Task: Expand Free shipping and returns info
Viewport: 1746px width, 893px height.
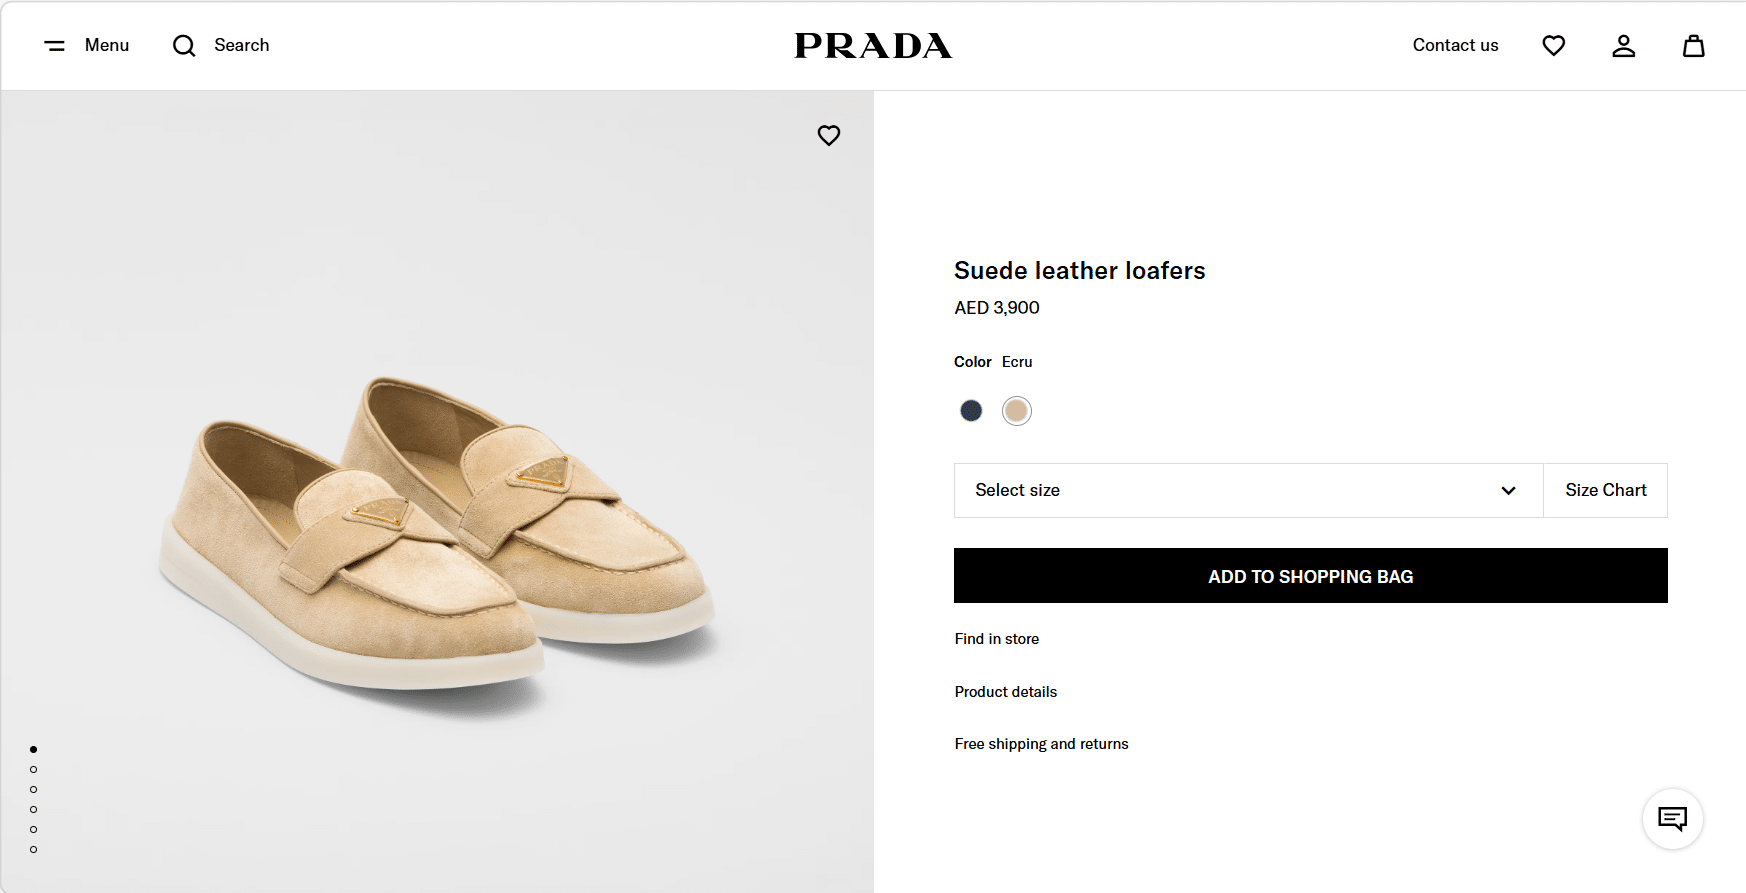Action: pos(1041,744)
